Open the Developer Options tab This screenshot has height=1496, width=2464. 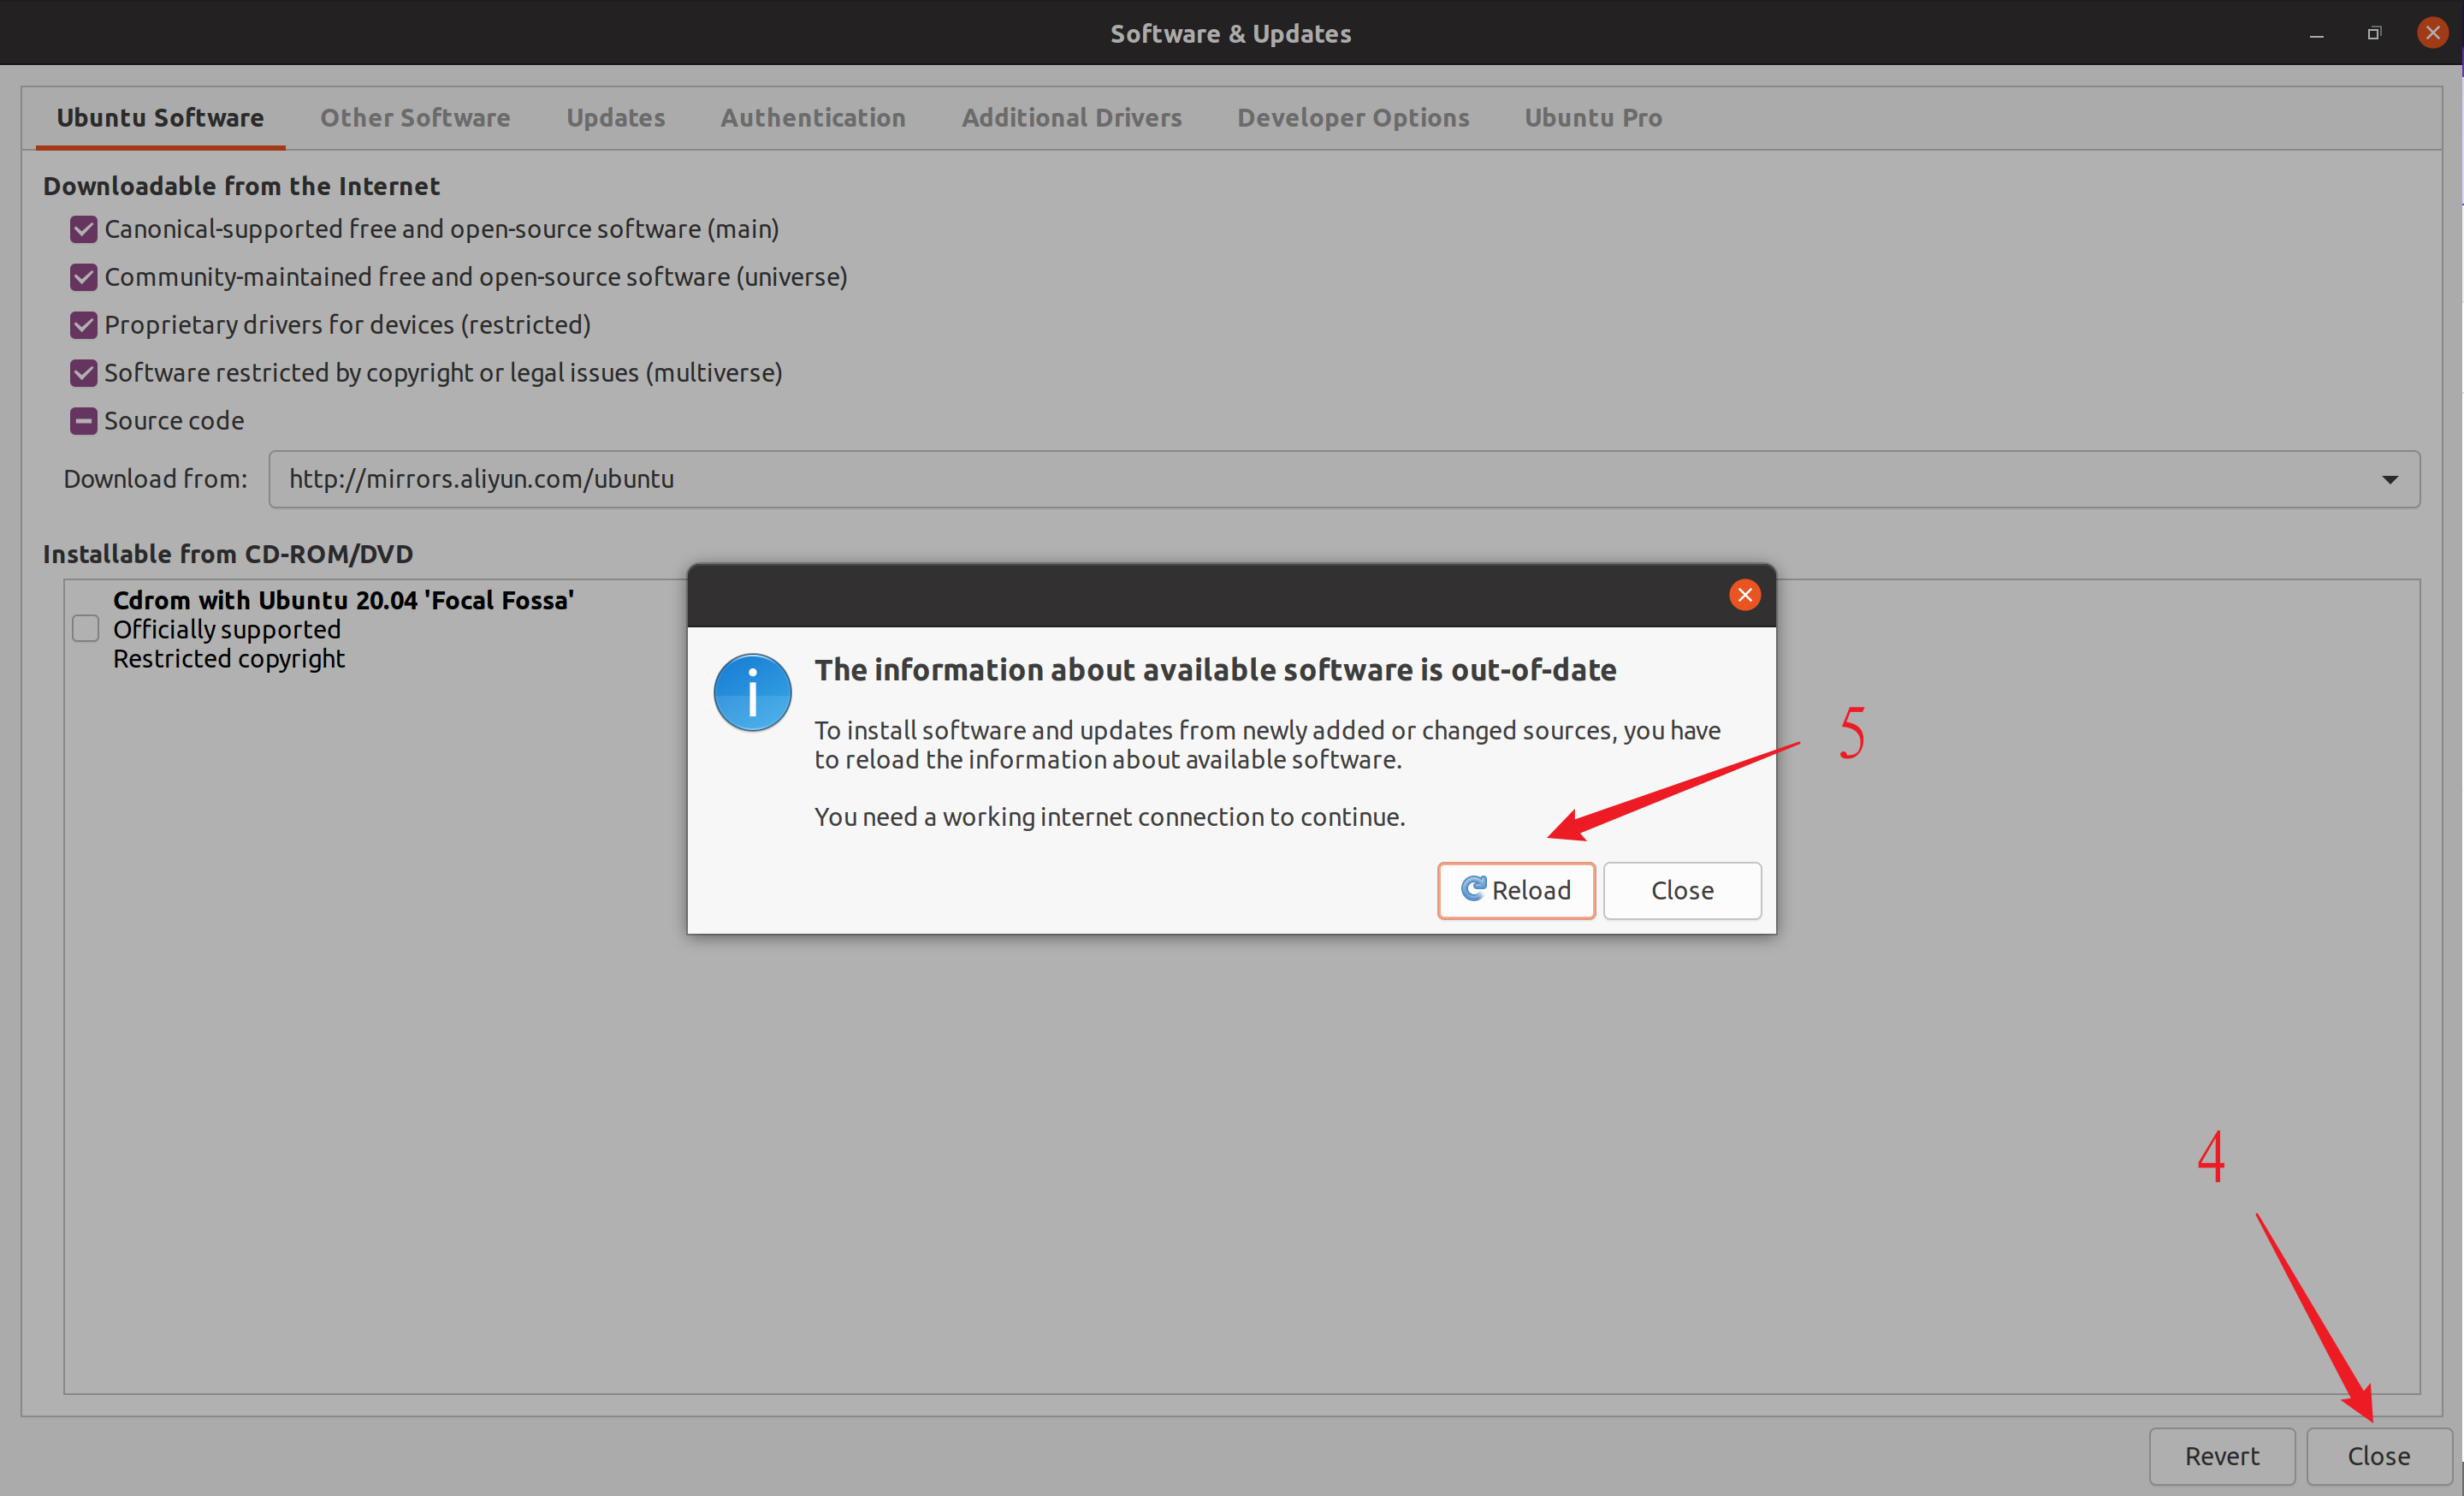pyautogui.click(x=1353, y=116)
